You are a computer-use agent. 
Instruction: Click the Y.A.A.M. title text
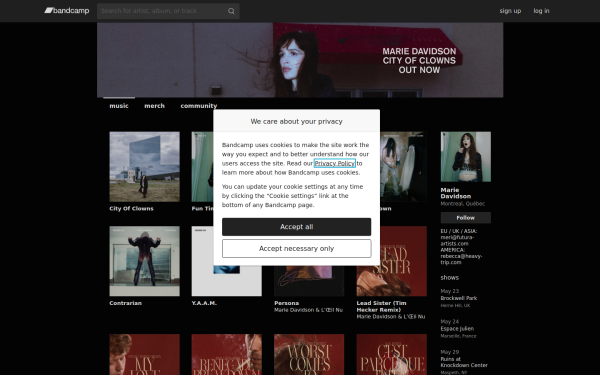pos(204,303)
